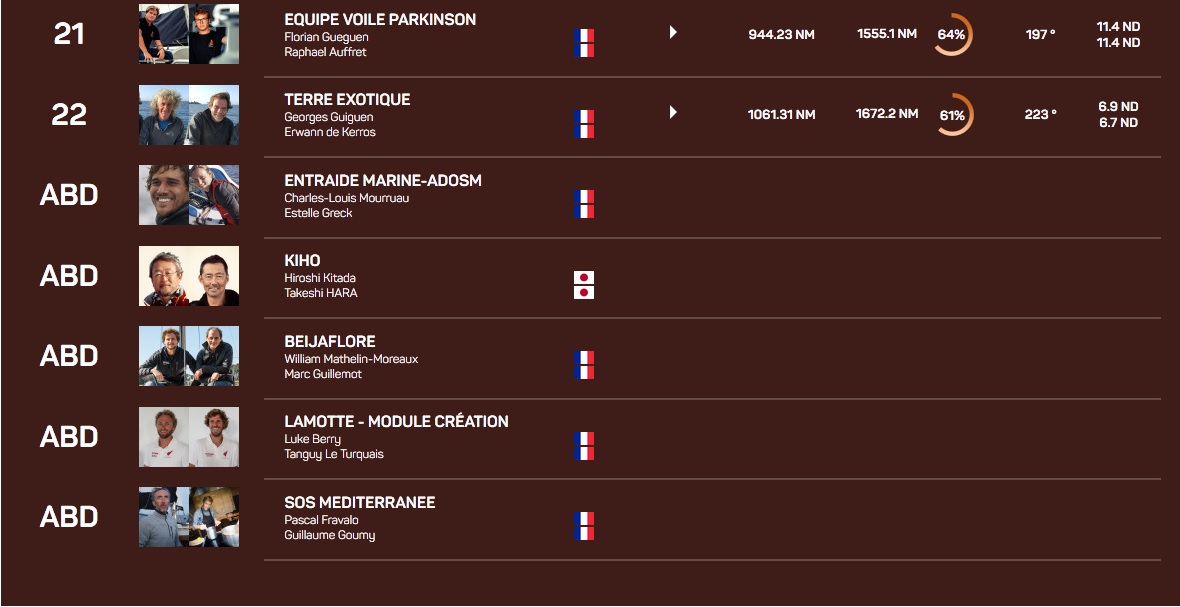The width and height of the screenshot is (1180, 607).
Task: Click French flag beside Lamotte - Module Création
Action: (x=584, y=446)
